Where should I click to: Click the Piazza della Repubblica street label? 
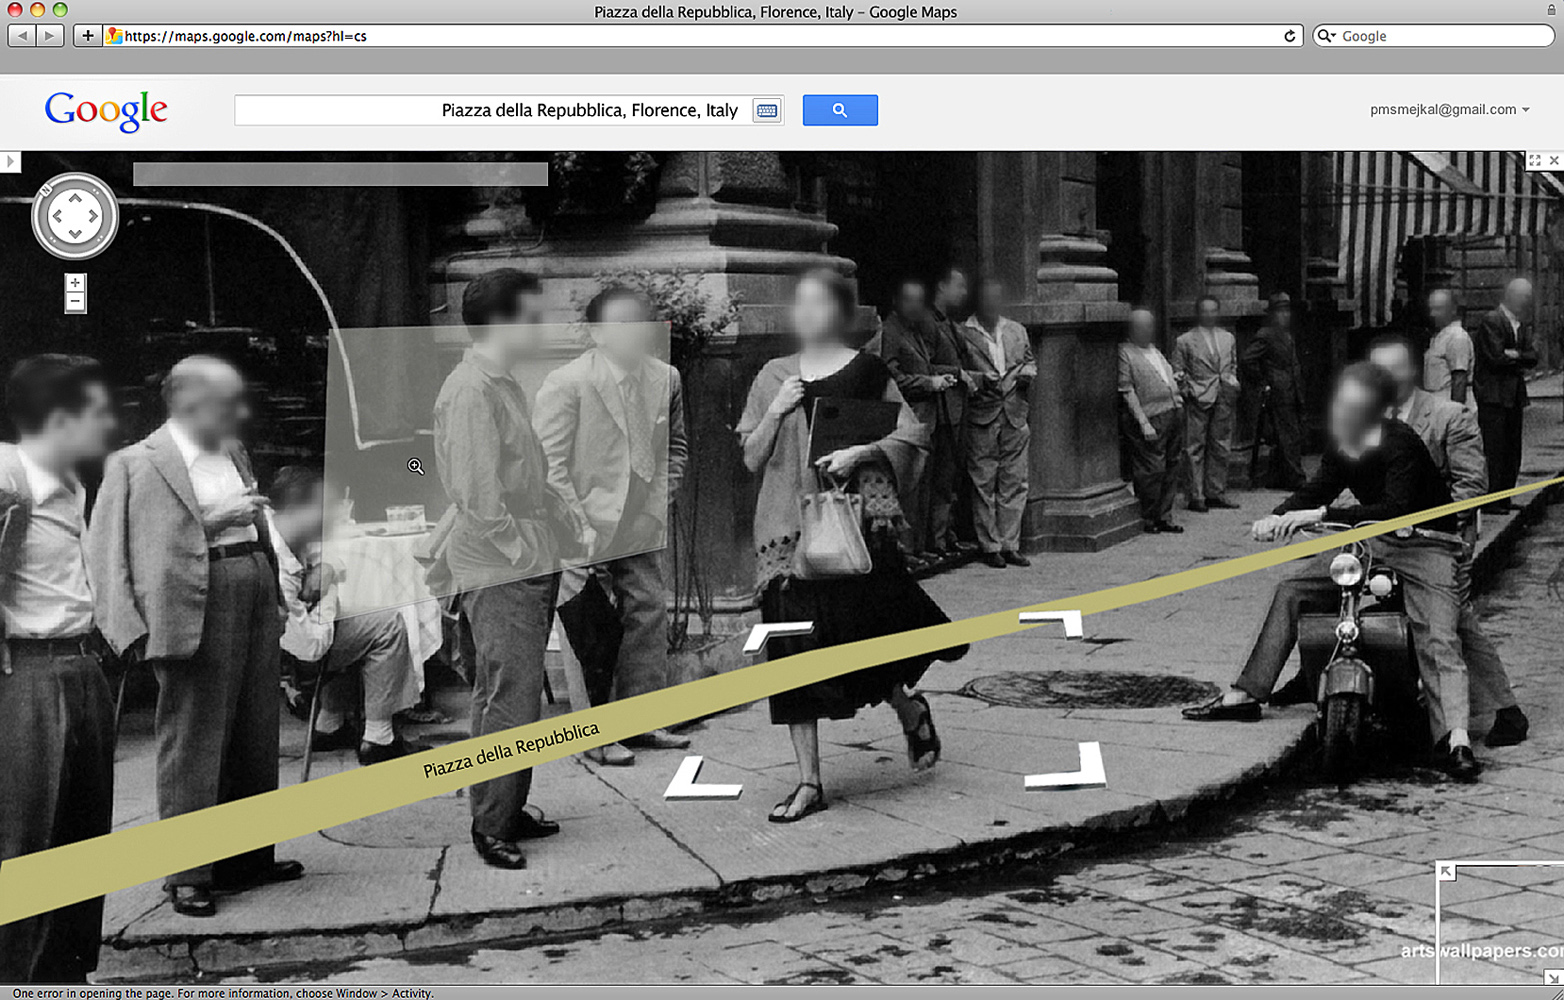(511, 750)
